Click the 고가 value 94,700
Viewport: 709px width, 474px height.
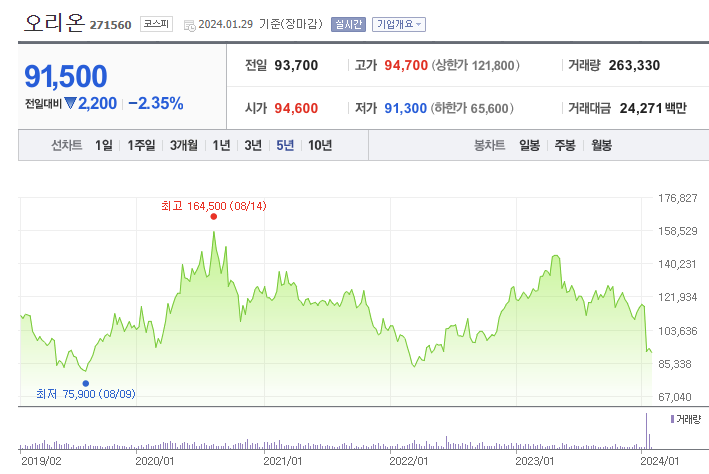[x=406, y=65]
